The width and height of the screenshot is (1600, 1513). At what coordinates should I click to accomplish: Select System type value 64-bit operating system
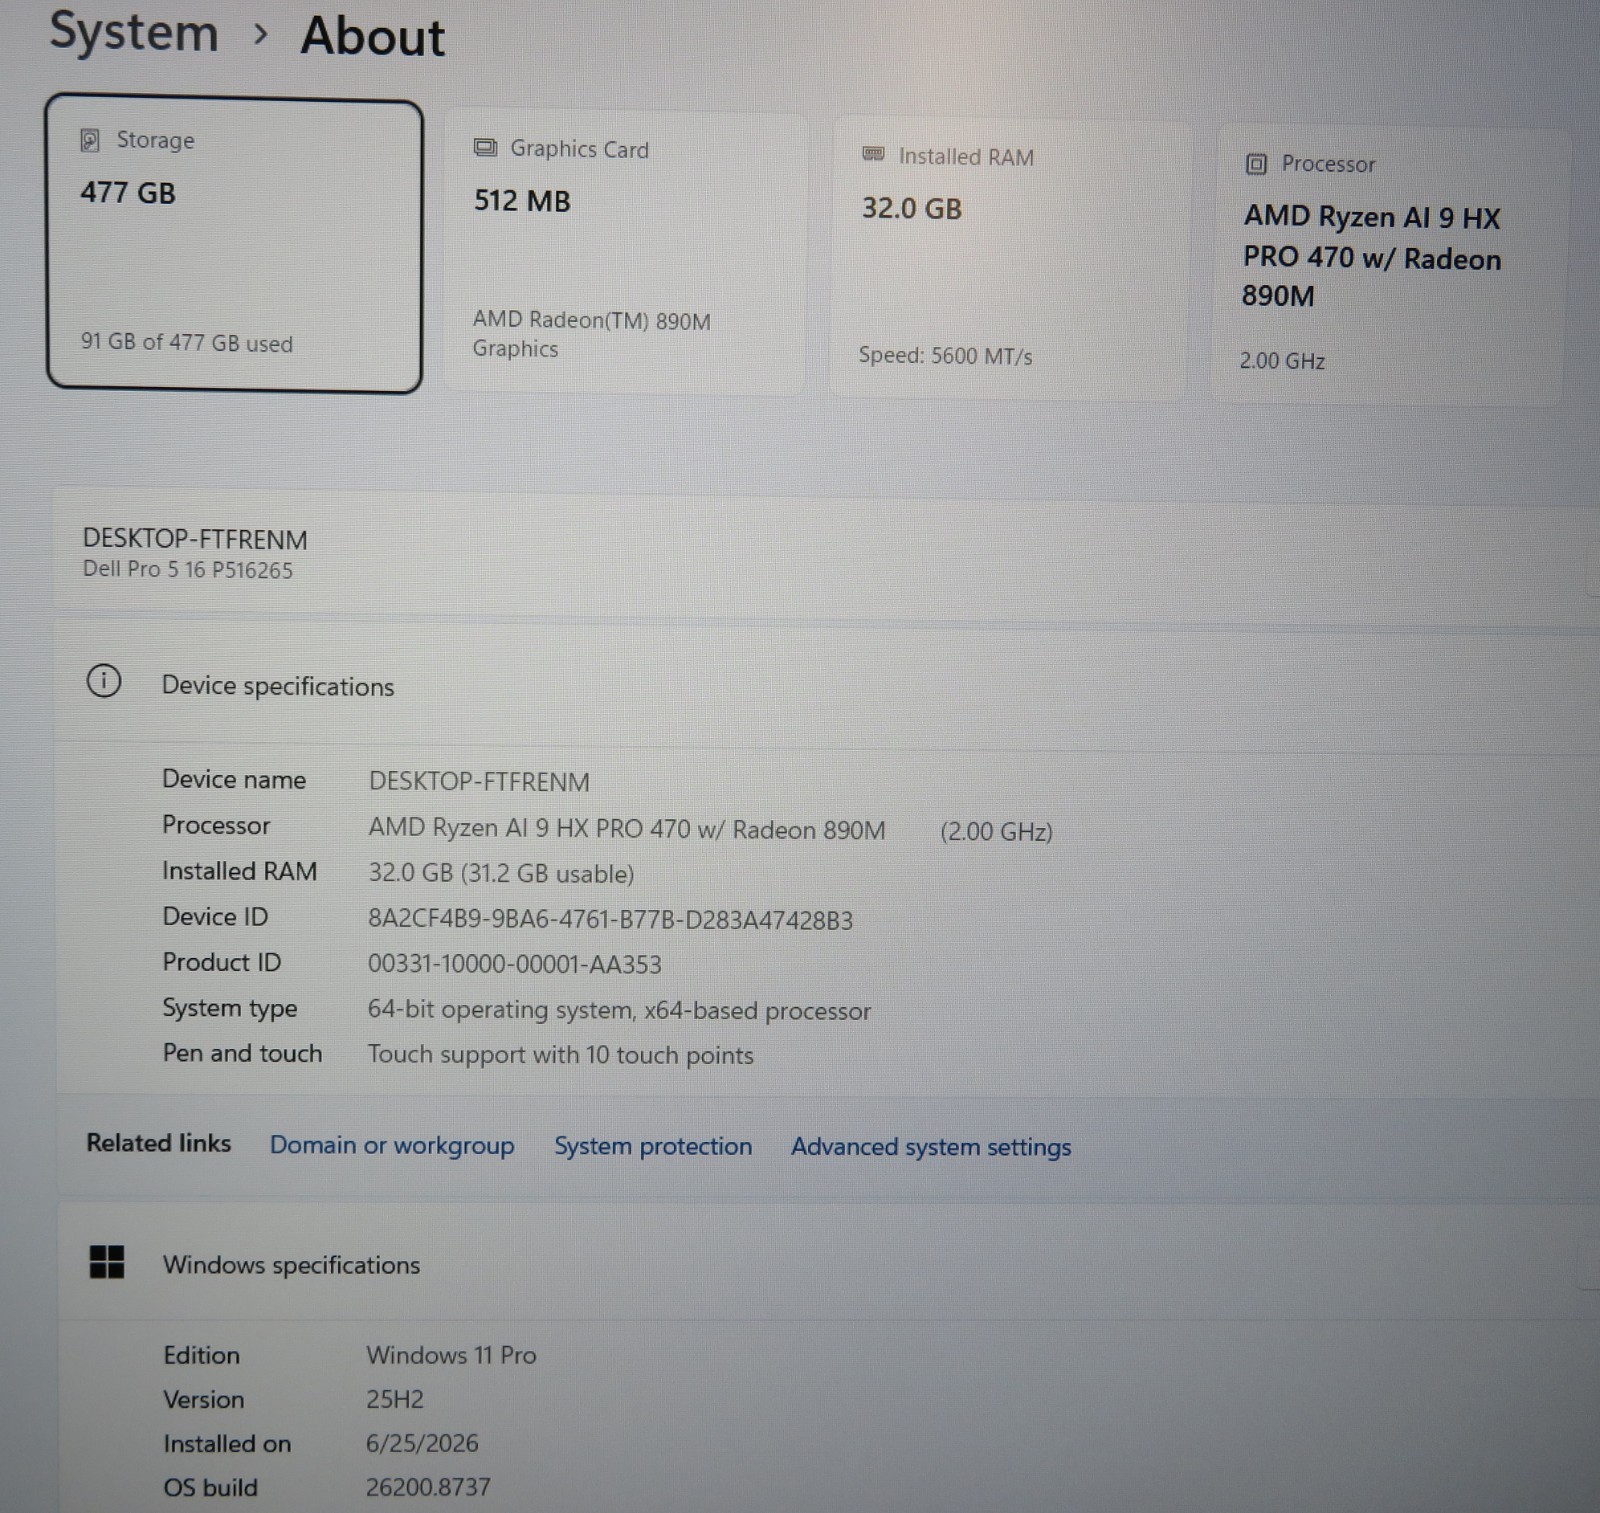619,1010
